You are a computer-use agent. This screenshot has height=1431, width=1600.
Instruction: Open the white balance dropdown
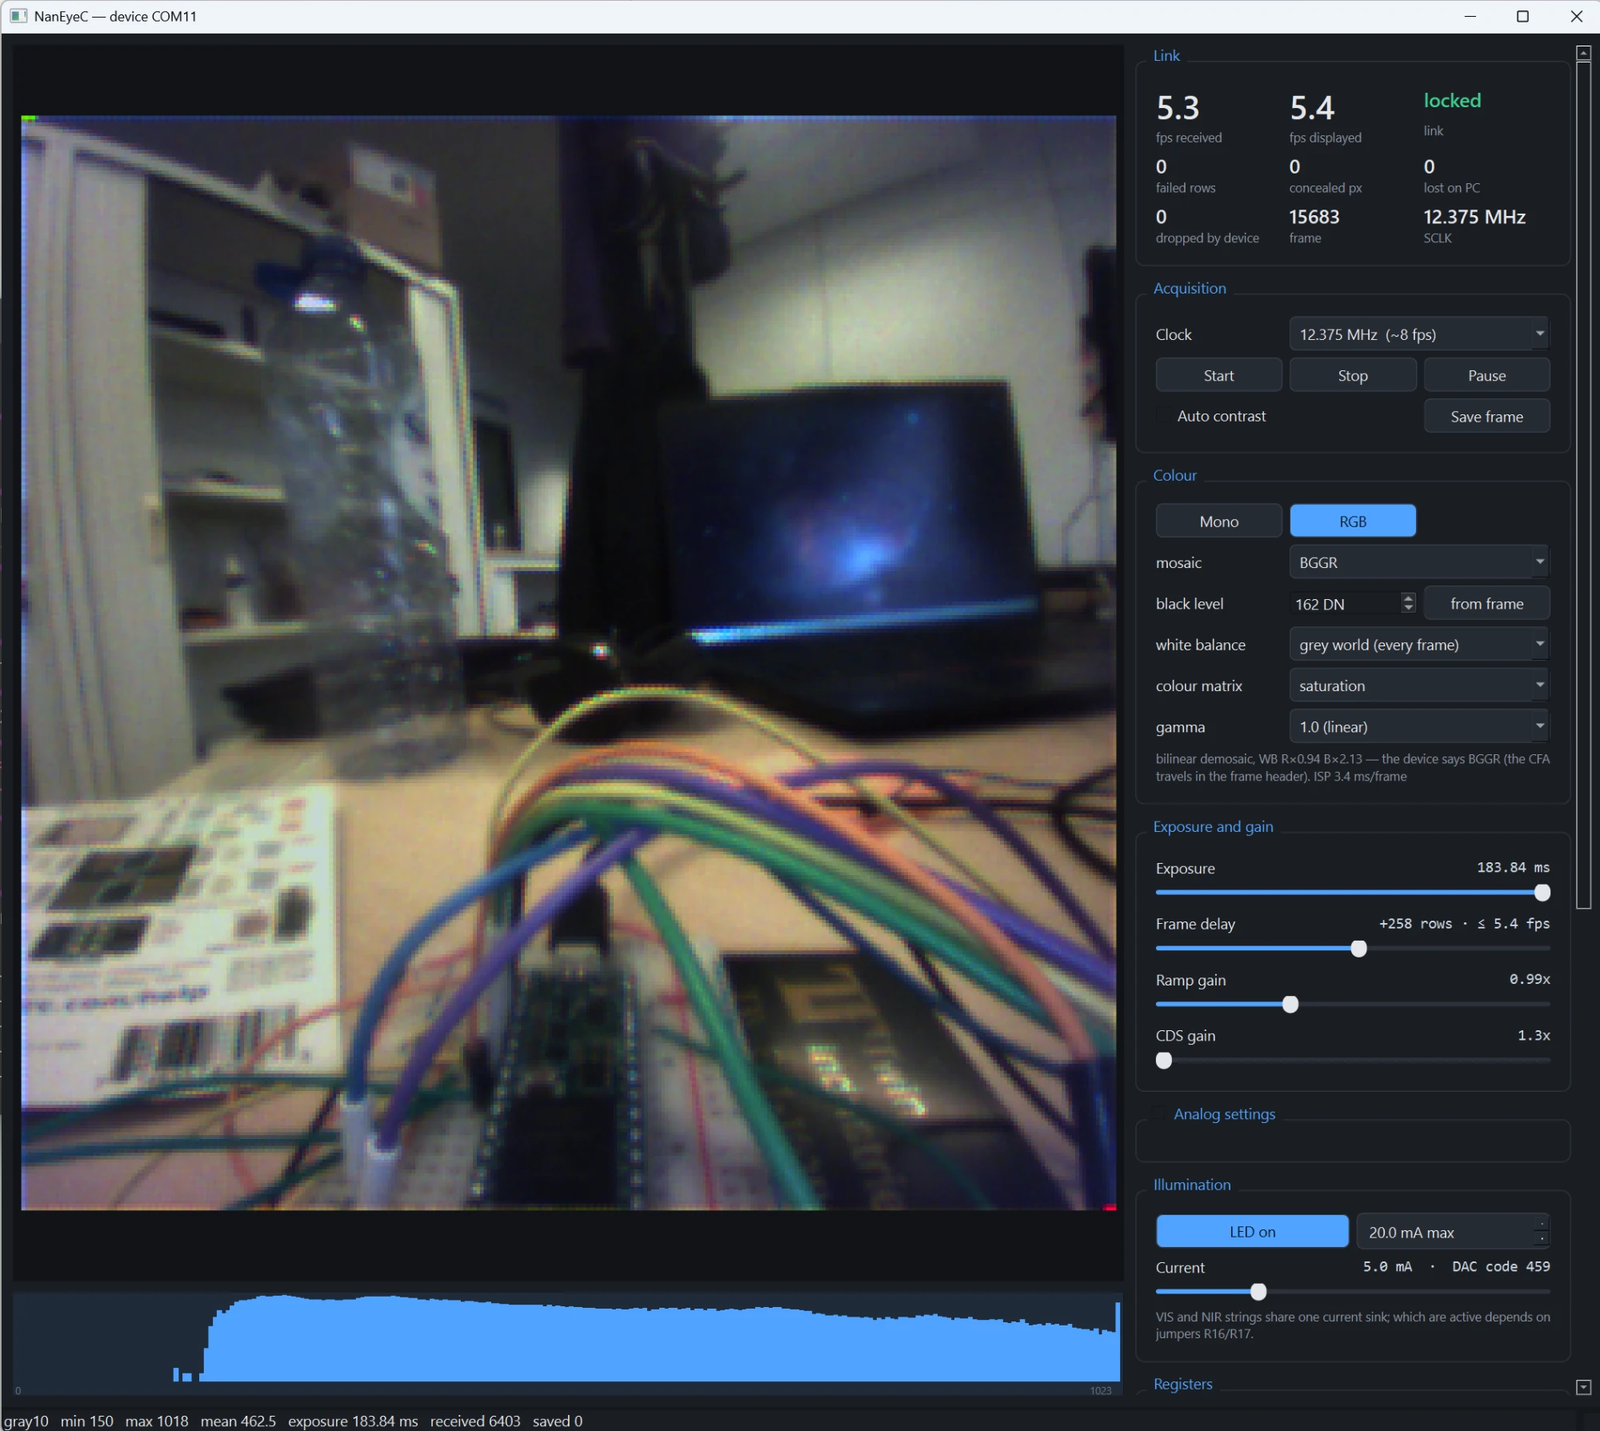1419,645
